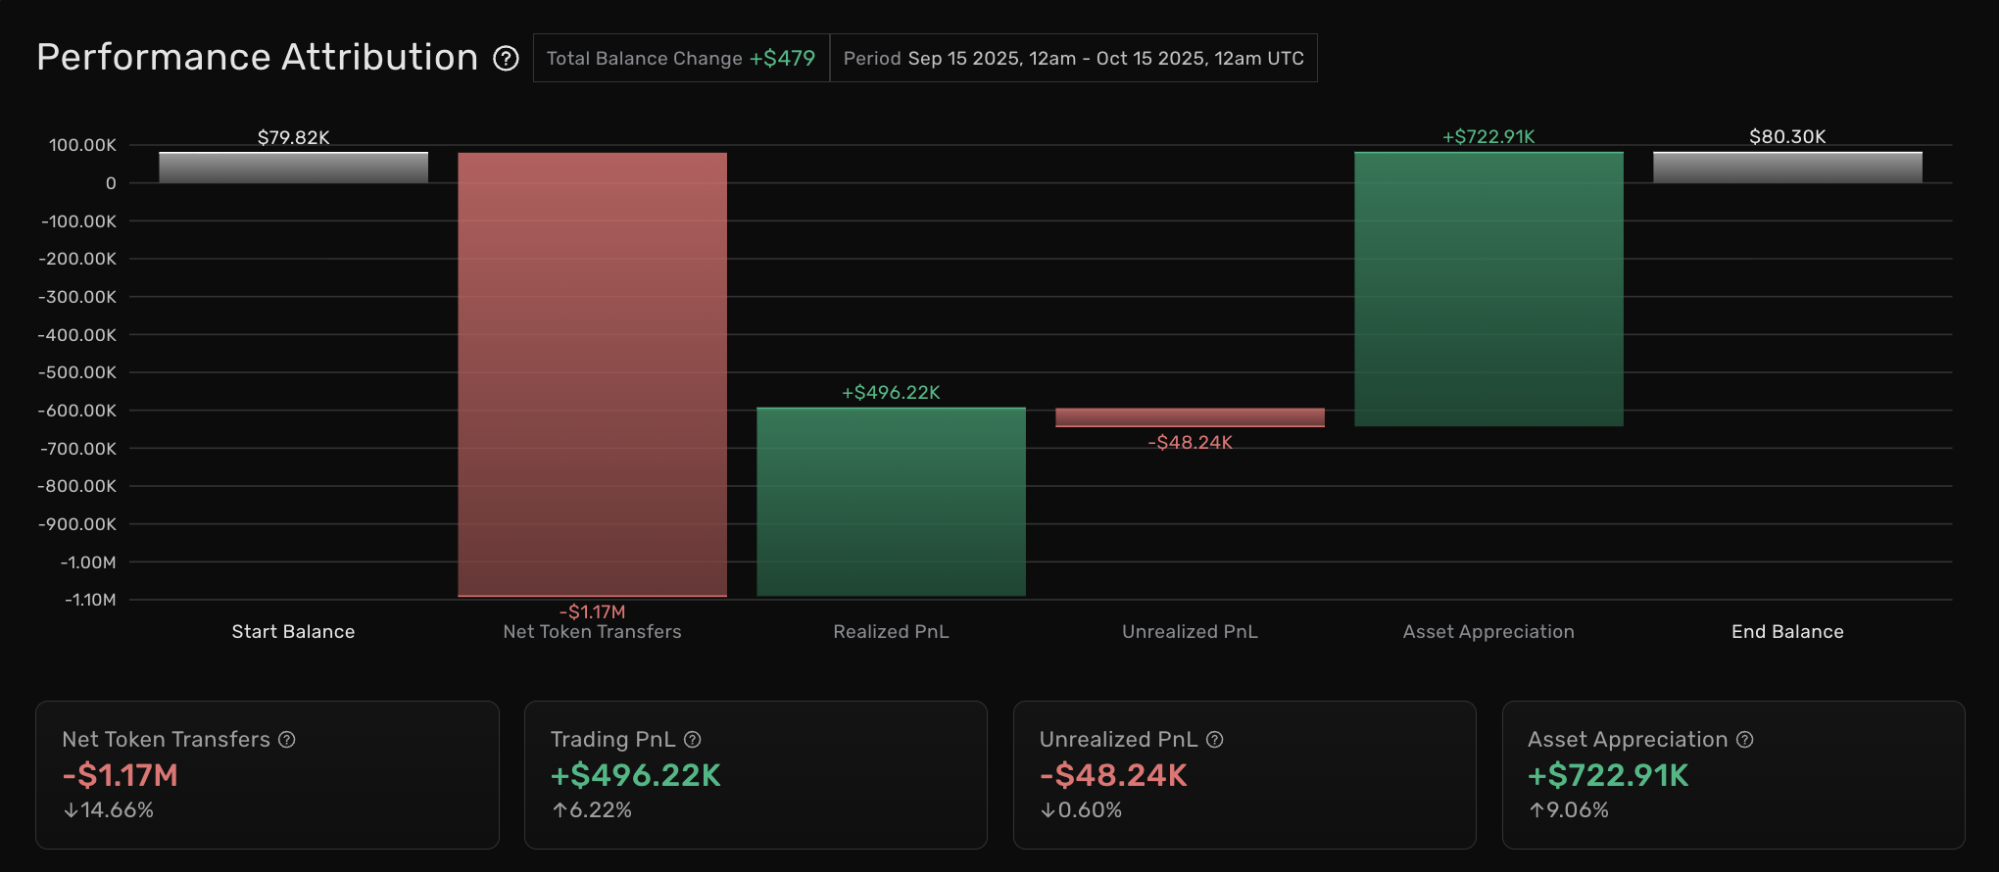Click the Realized PnL x-axis label
The height and width of the screenshot is (873, 1999).
(x=891, y=632)
